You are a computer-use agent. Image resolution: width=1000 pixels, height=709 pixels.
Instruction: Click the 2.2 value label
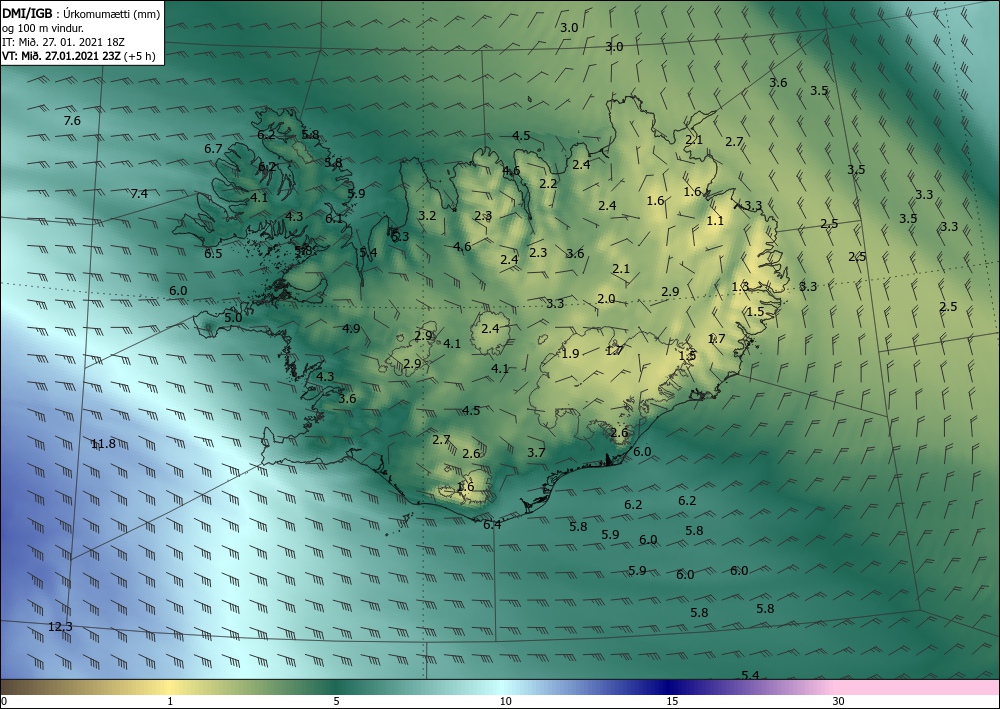548,184
